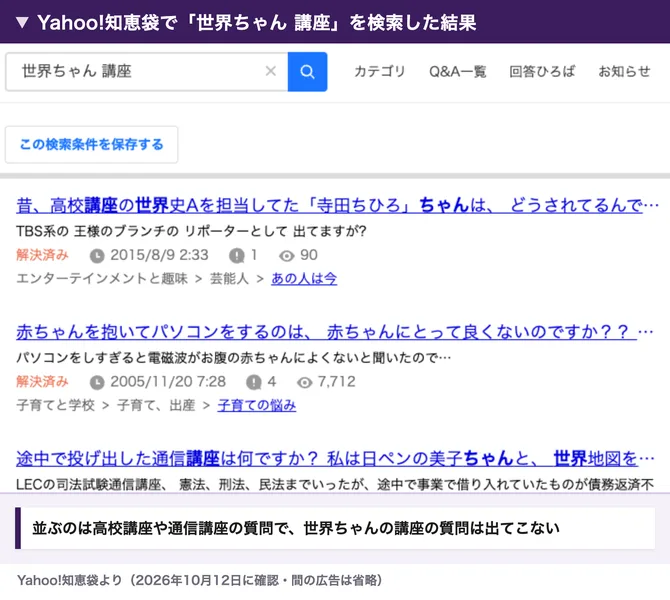The height and width of the screenshot is (600, 670).
Task: Click the blue magnifier search button
Action: click(x=307, y=72)
